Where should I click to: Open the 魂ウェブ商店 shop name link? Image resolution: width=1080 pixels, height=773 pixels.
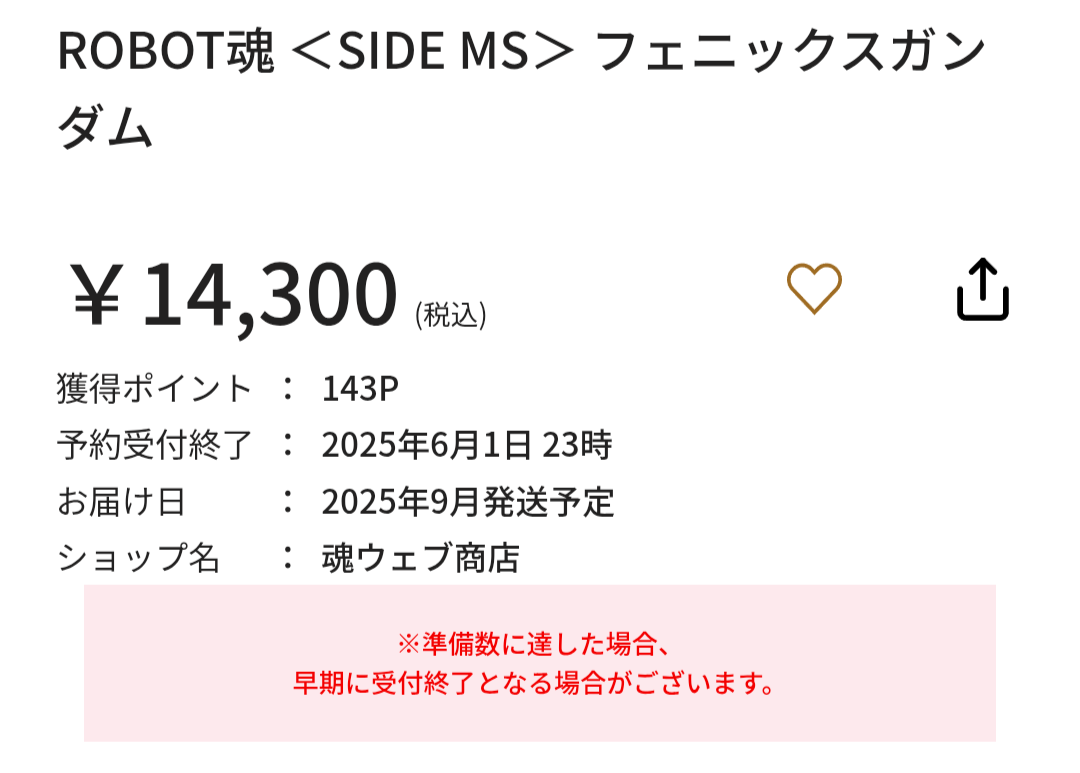(x=420, y=558)
